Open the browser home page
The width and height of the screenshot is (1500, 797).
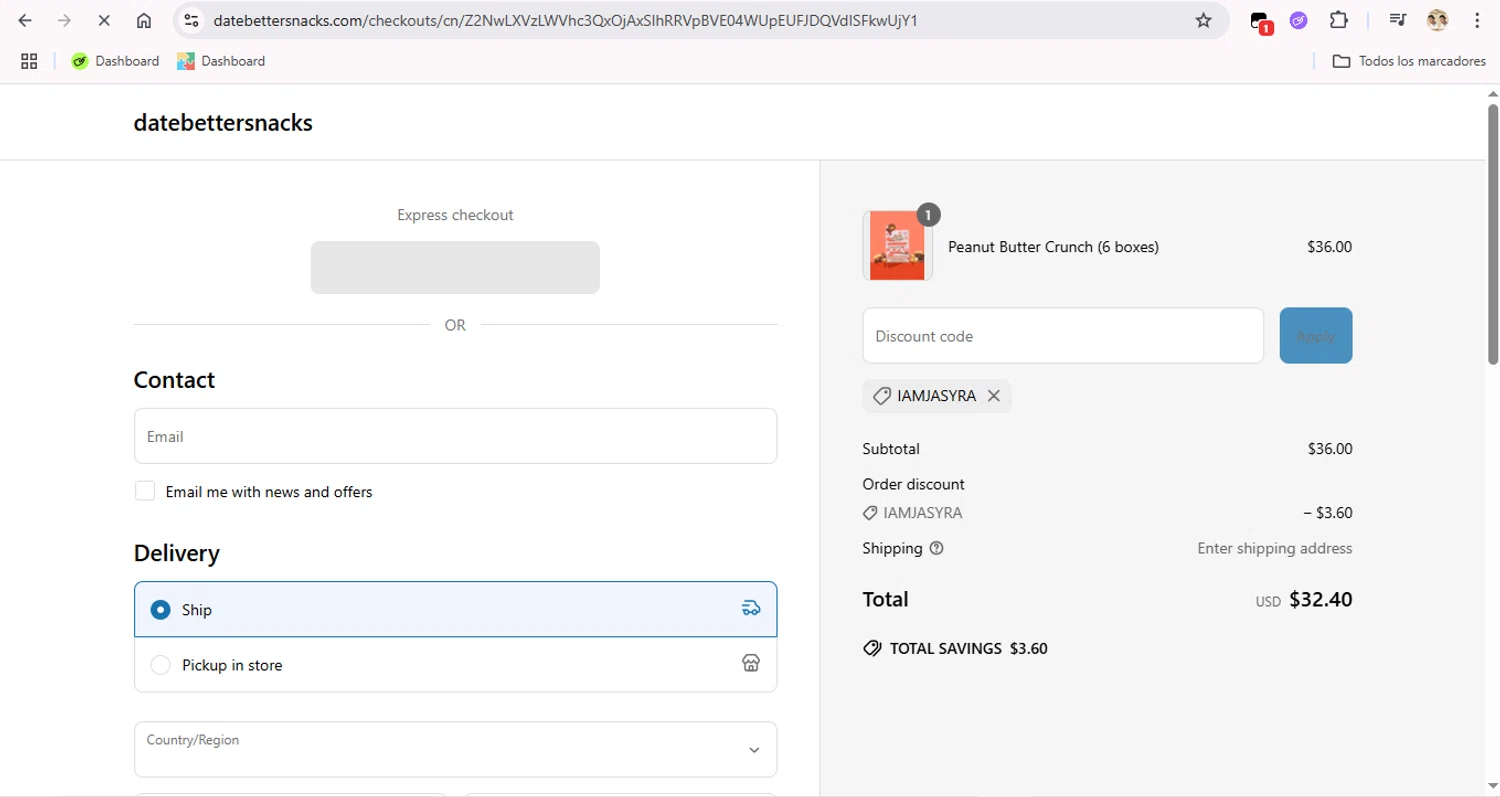pyautogui.click(x=144, y=20)
